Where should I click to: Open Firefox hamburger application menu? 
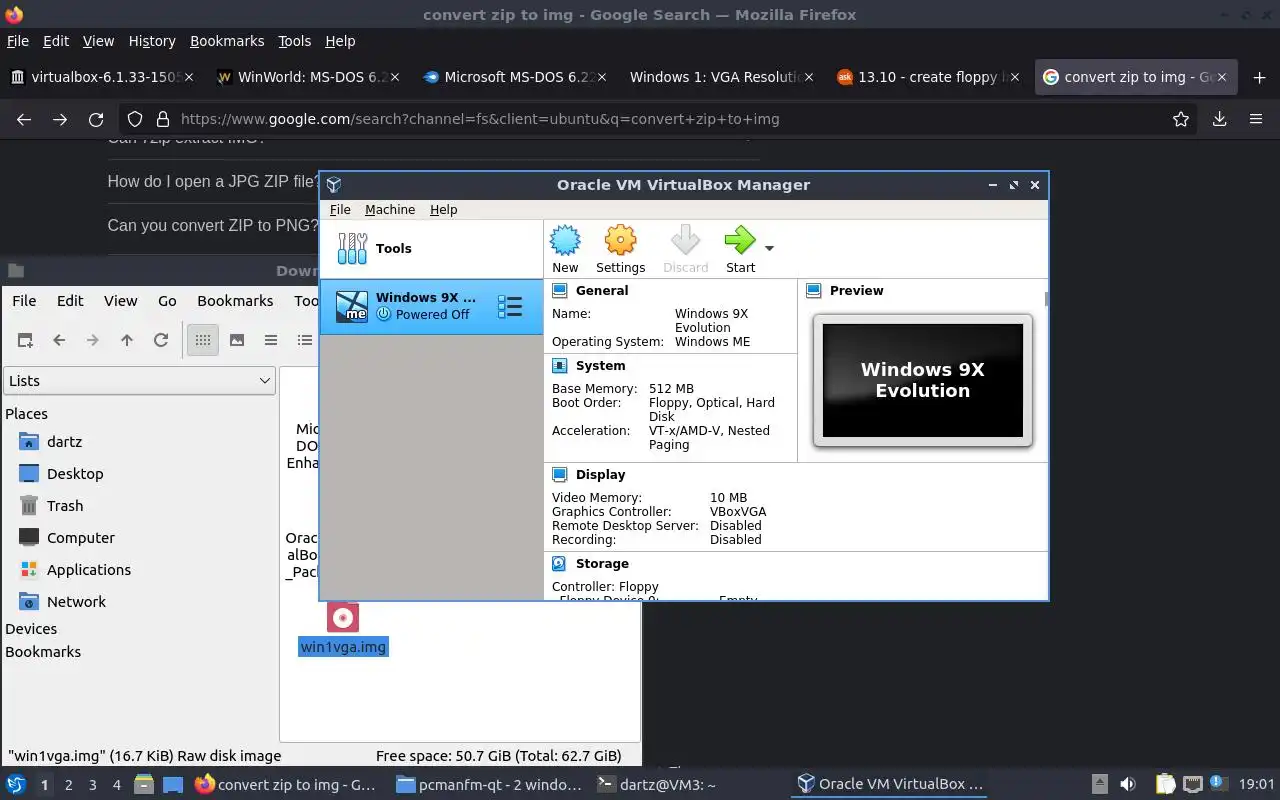pos(1256,119)
